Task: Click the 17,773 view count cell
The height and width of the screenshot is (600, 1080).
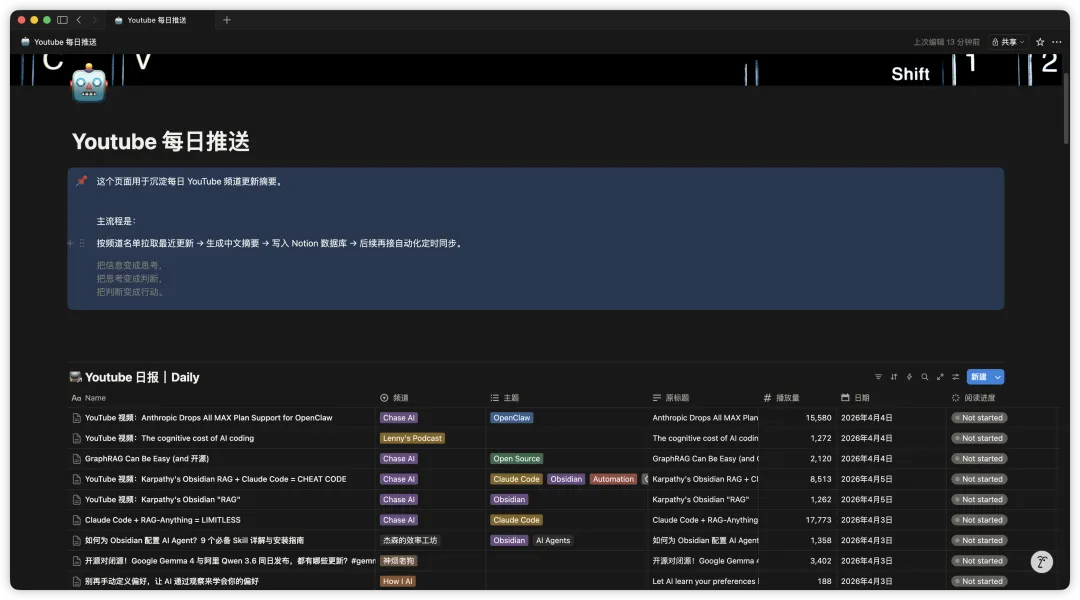Action: pos(818,520)
